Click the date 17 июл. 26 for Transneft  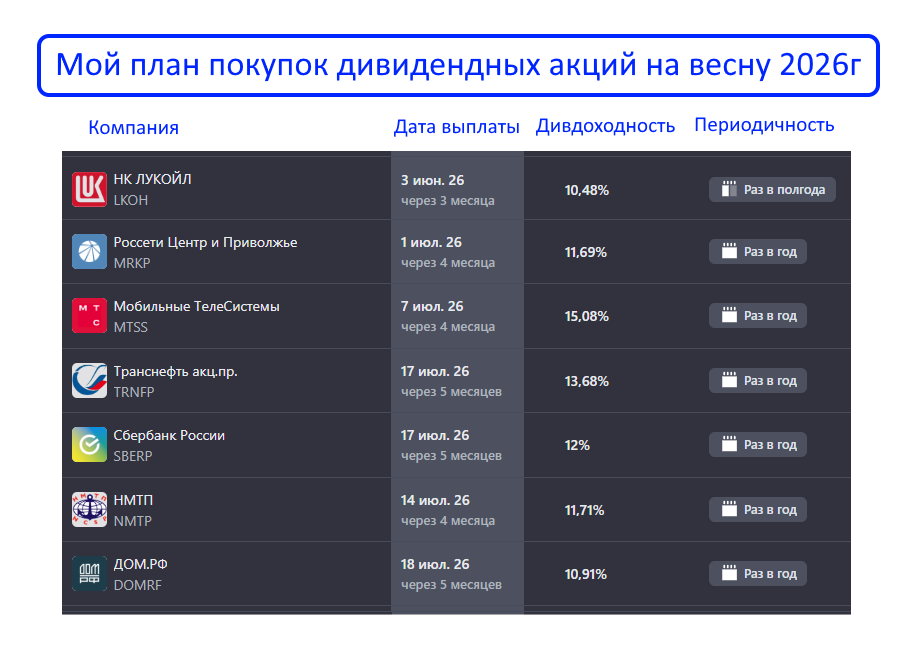(435, 371)
